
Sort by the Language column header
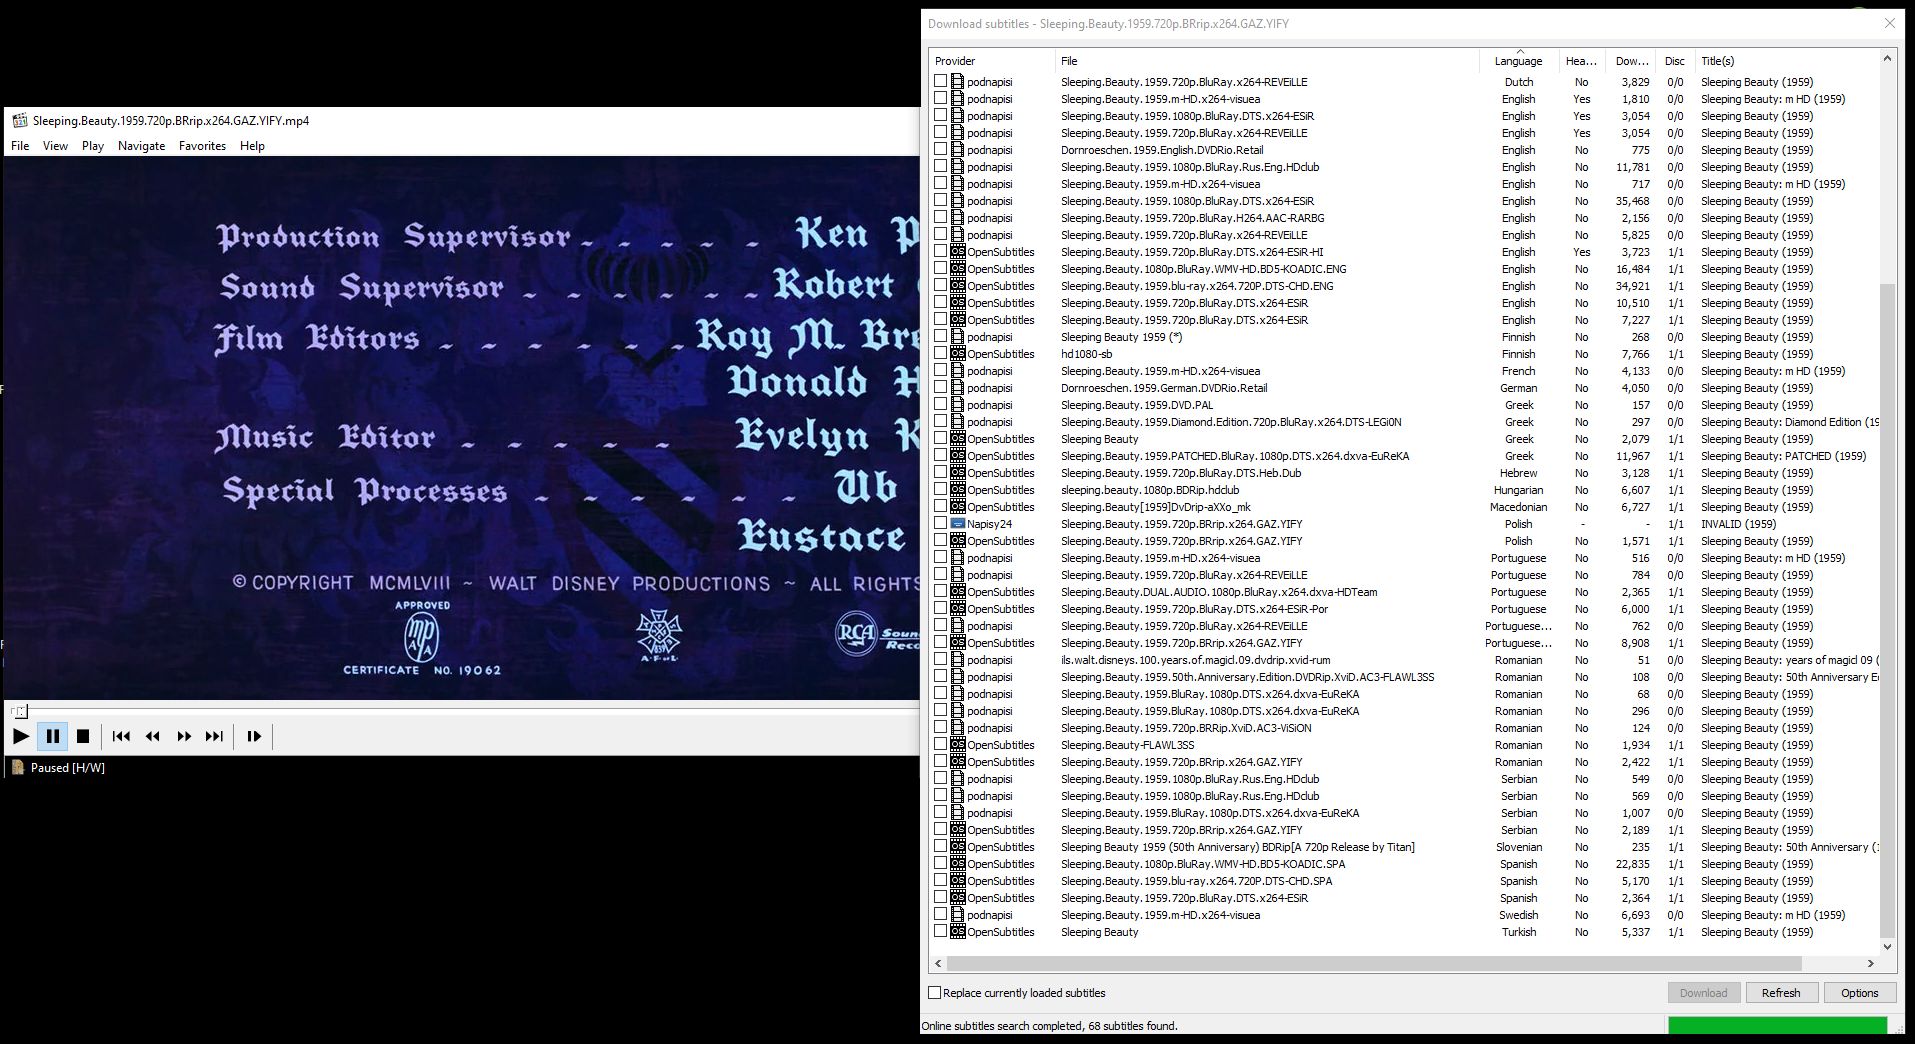coord(1518,61)
